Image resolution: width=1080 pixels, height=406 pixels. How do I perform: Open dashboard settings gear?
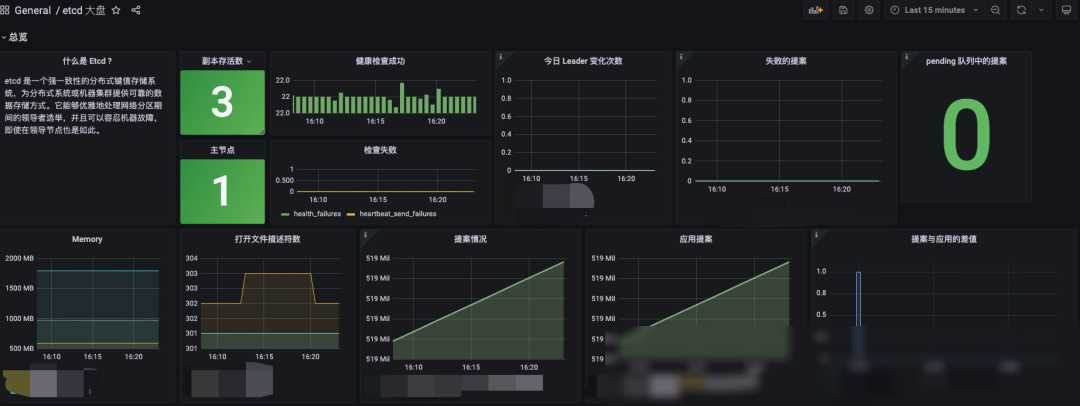pos(869,10)
